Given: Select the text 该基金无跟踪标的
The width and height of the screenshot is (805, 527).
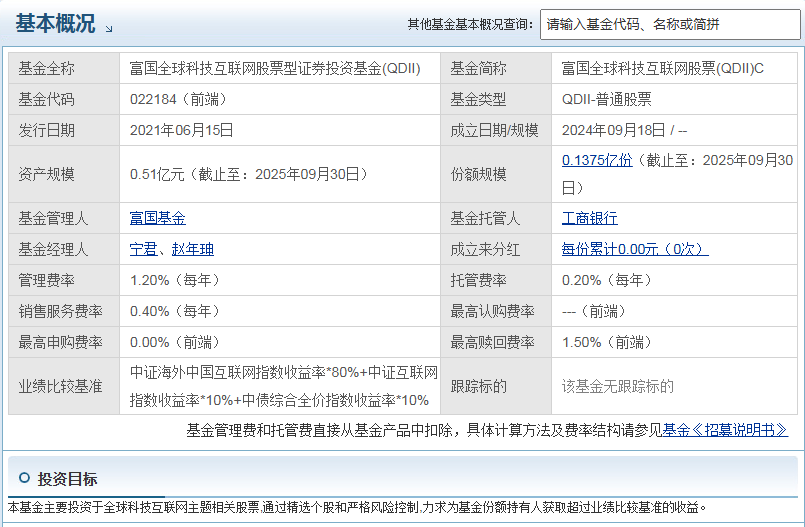Looking at the screenshot, I should tap(618, 386).
